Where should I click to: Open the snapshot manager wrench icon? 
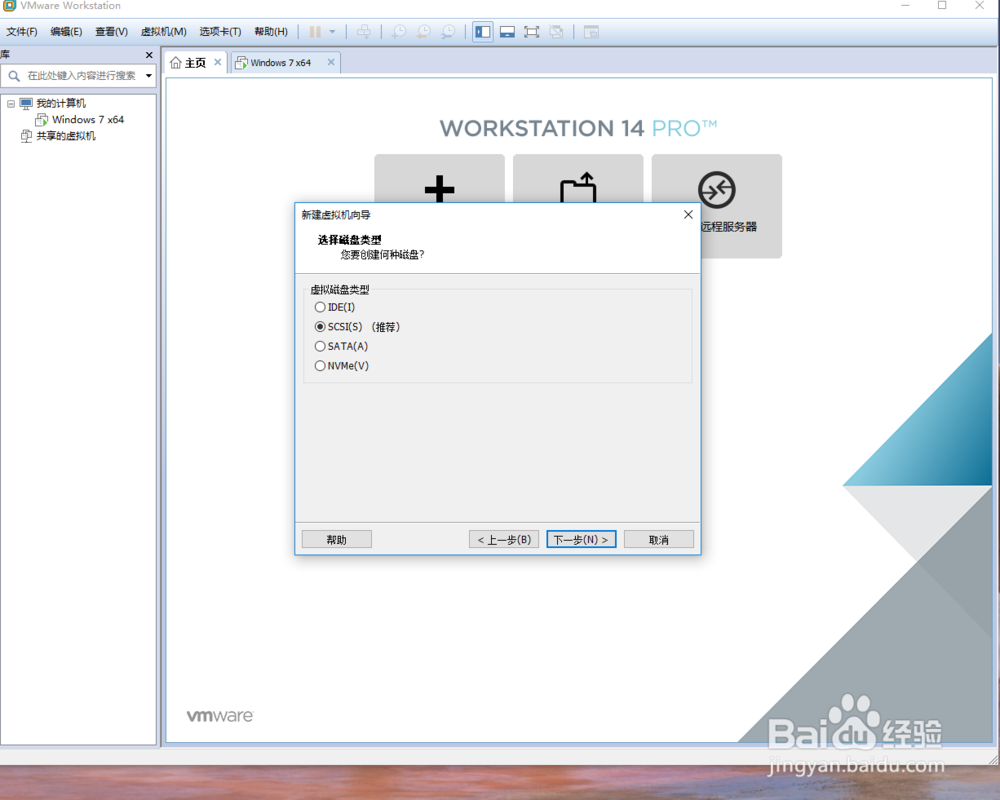click(x=448, y=32)
